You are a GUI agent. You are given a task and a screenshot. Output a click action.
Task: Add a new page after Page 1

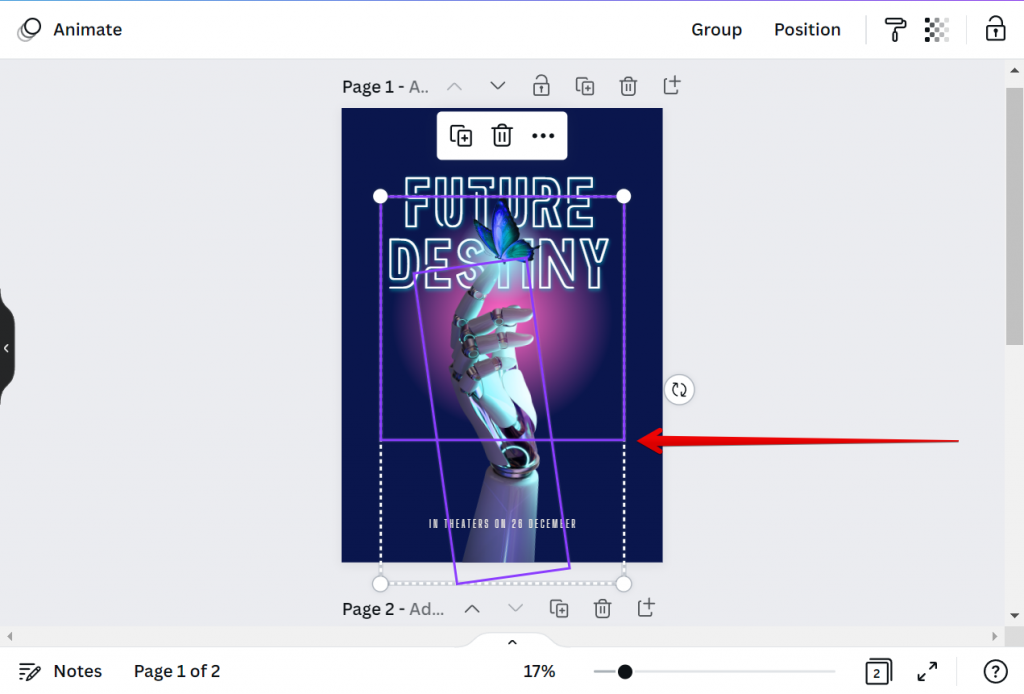[671, 86]
